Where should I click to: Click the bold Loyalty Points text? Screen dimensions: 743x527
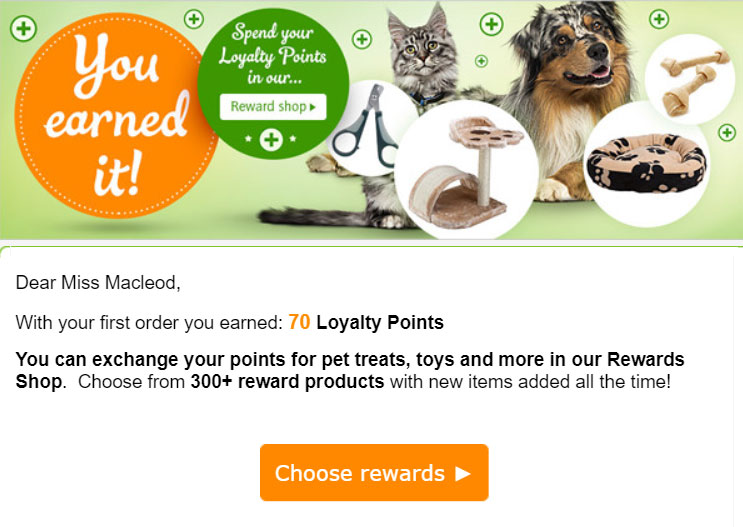point(380,323)
